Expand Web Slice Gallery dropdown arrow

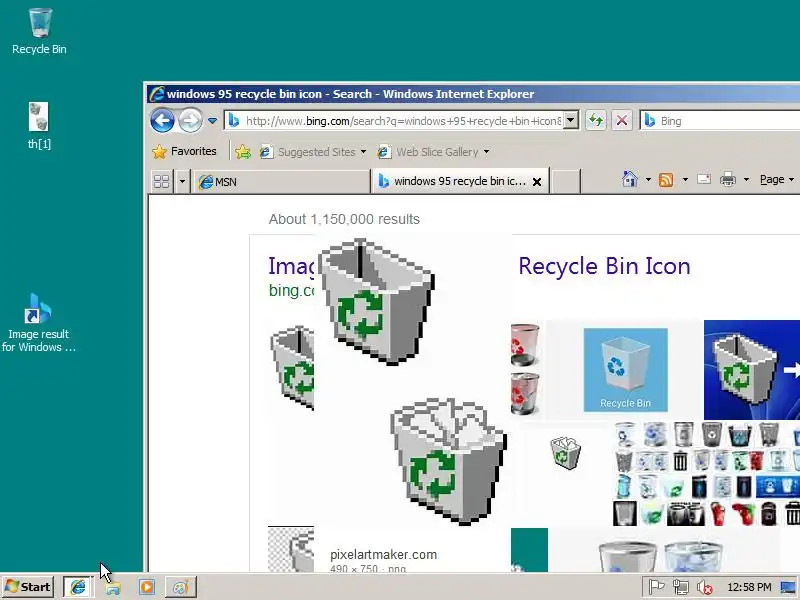click(486, 152)
